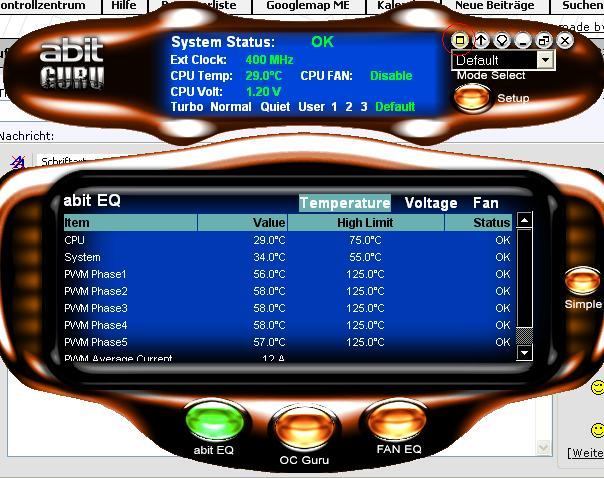Click the [Weite... link in forum page

coord(586,453)
